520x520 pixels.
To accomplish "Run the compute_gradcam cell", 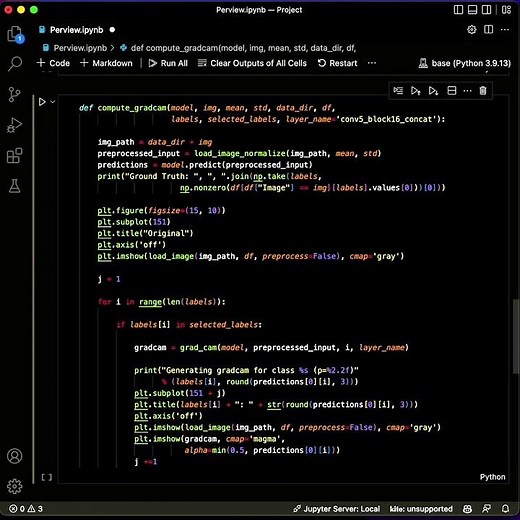I will (42, 102).
